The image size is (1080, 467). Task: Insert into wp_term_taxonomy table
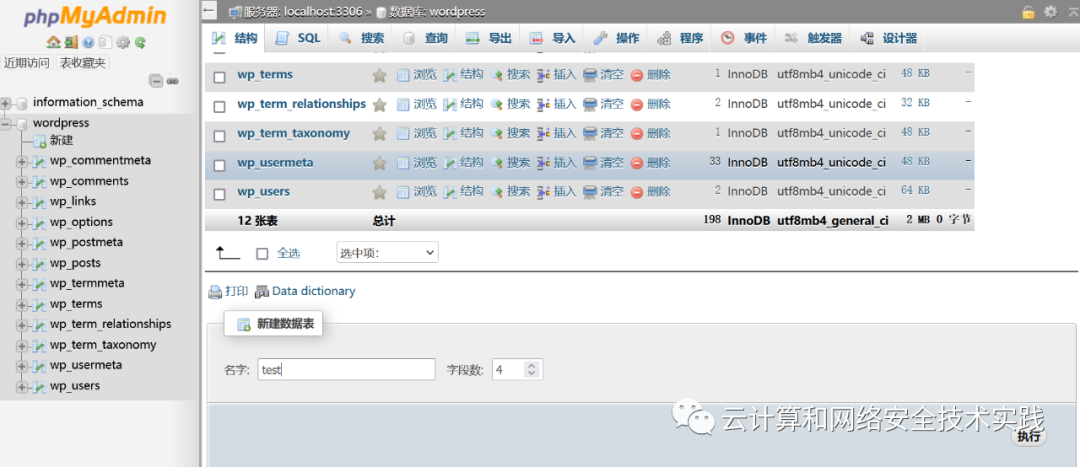[557, 133]
